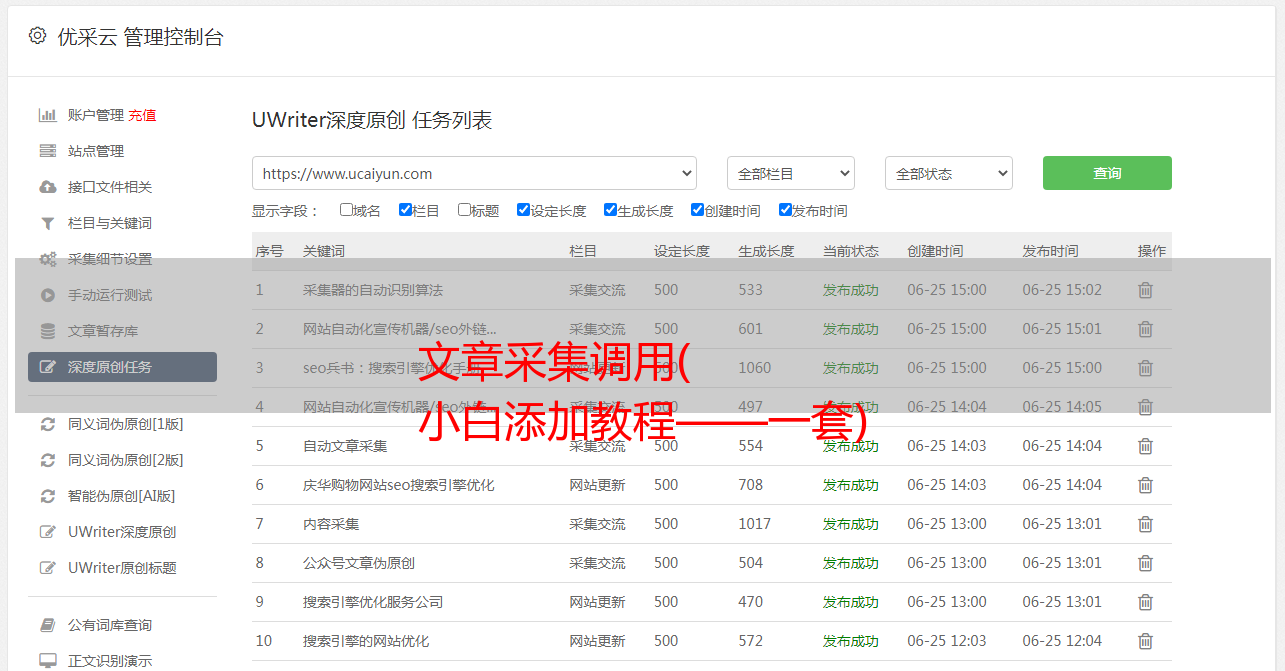Enable the 域名 display field checkbox
The height and width of the screenshot is (671, 1285).
click(x=346, y=210)
